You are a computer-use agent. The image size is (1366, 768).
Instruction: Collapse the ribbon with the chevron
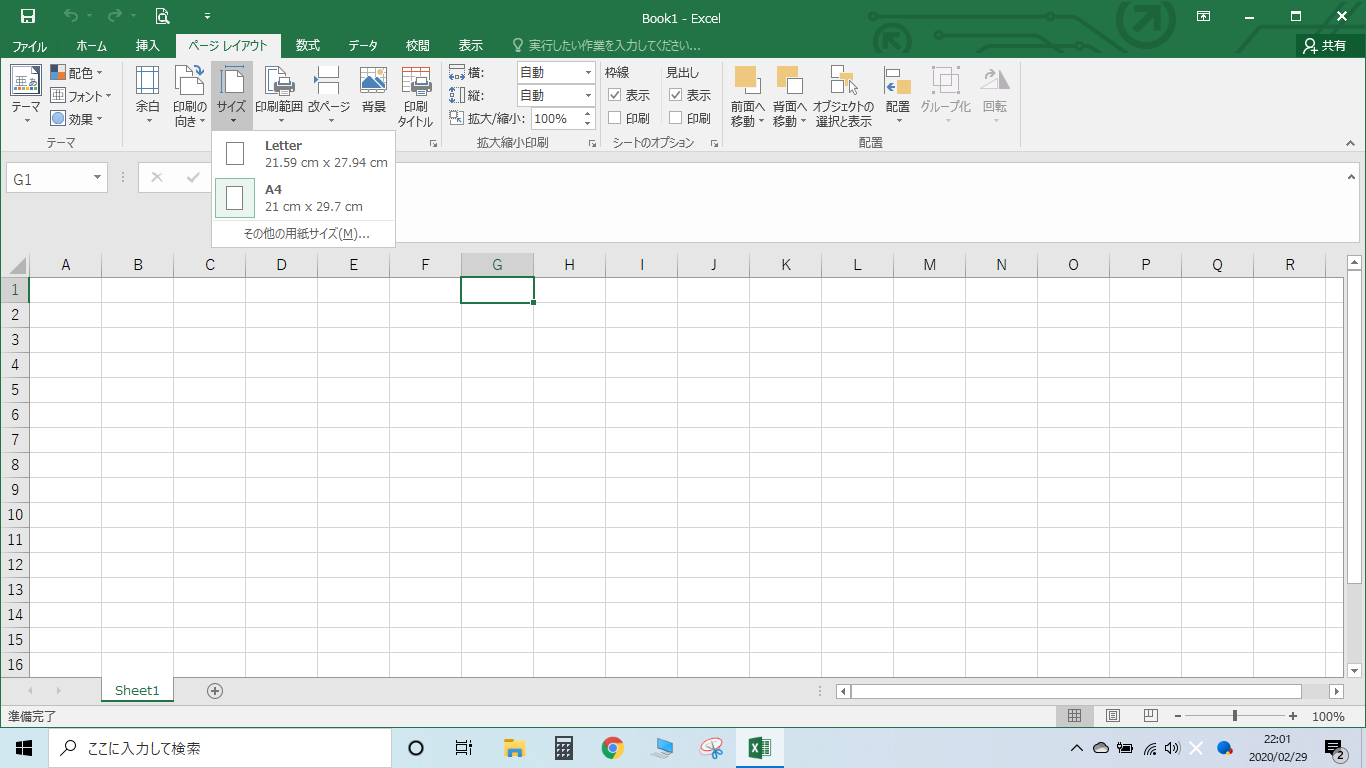[x=1352, y=143]
